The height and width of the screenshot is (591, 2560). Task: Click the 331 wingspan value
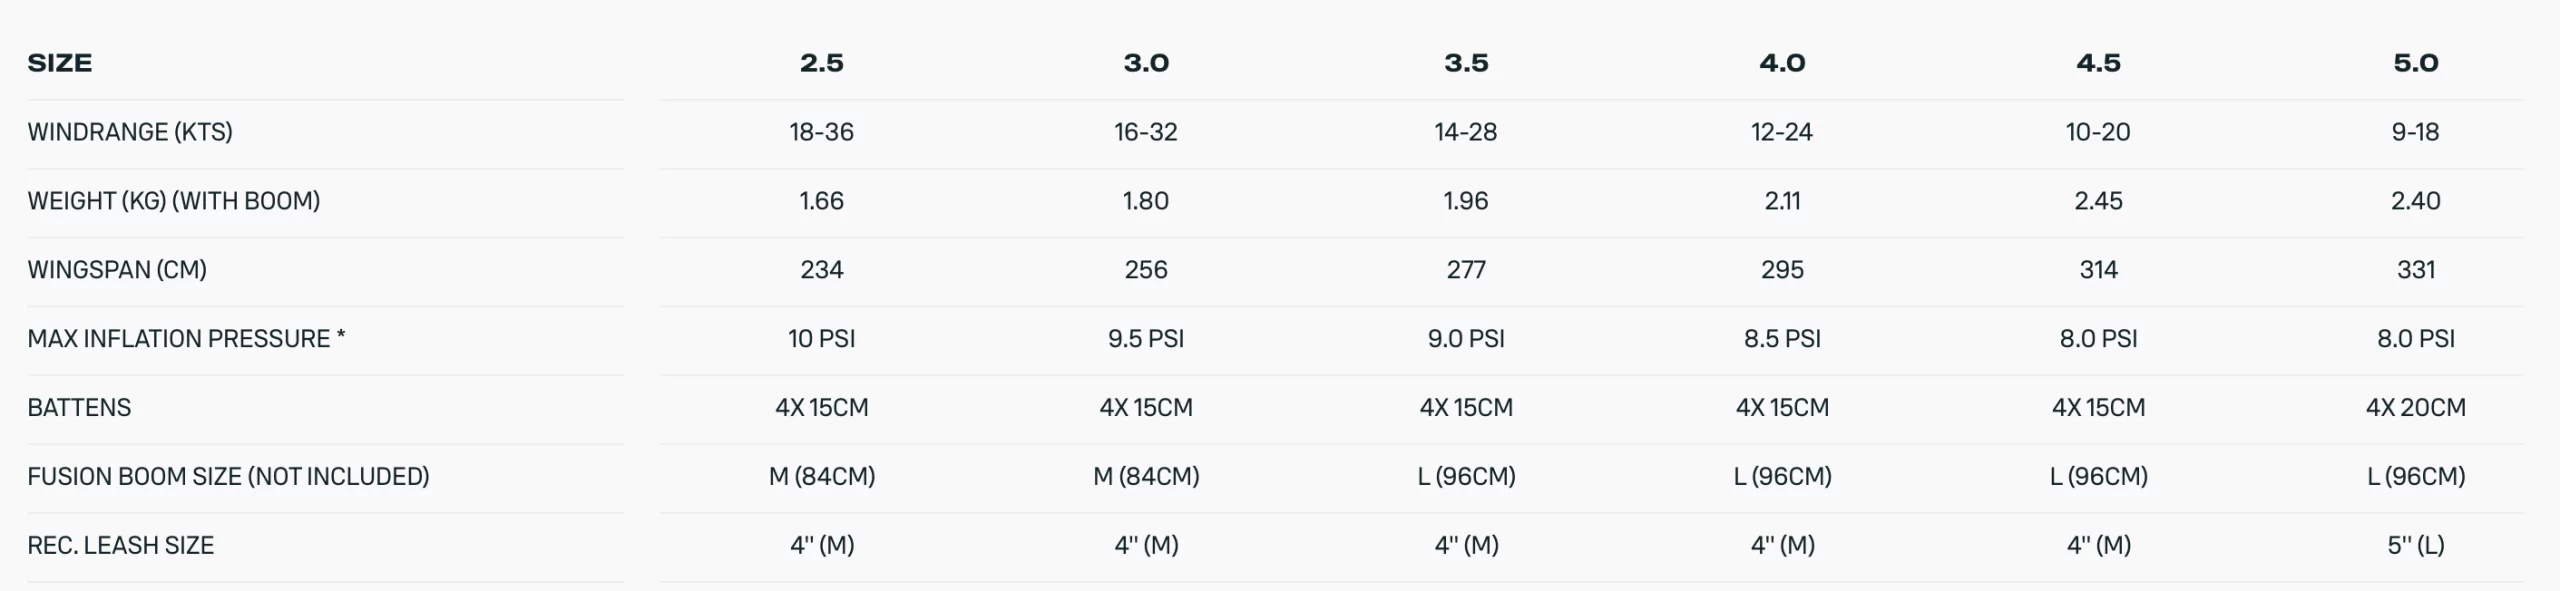pos(2415,270)
